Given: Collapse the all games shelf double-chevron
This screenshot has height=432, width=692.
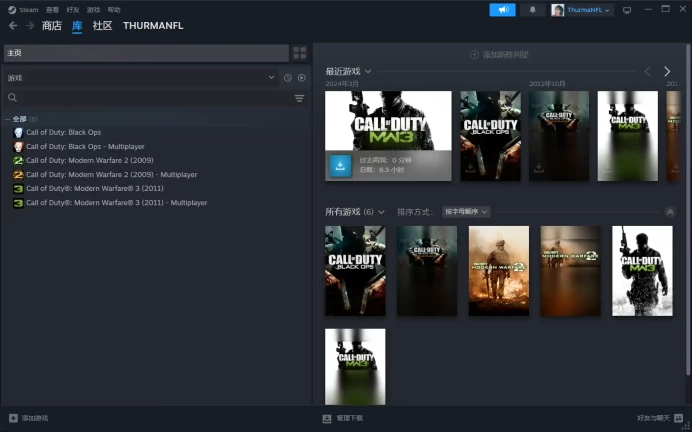Looking at the screenshot, I should [x=669, y=212].
